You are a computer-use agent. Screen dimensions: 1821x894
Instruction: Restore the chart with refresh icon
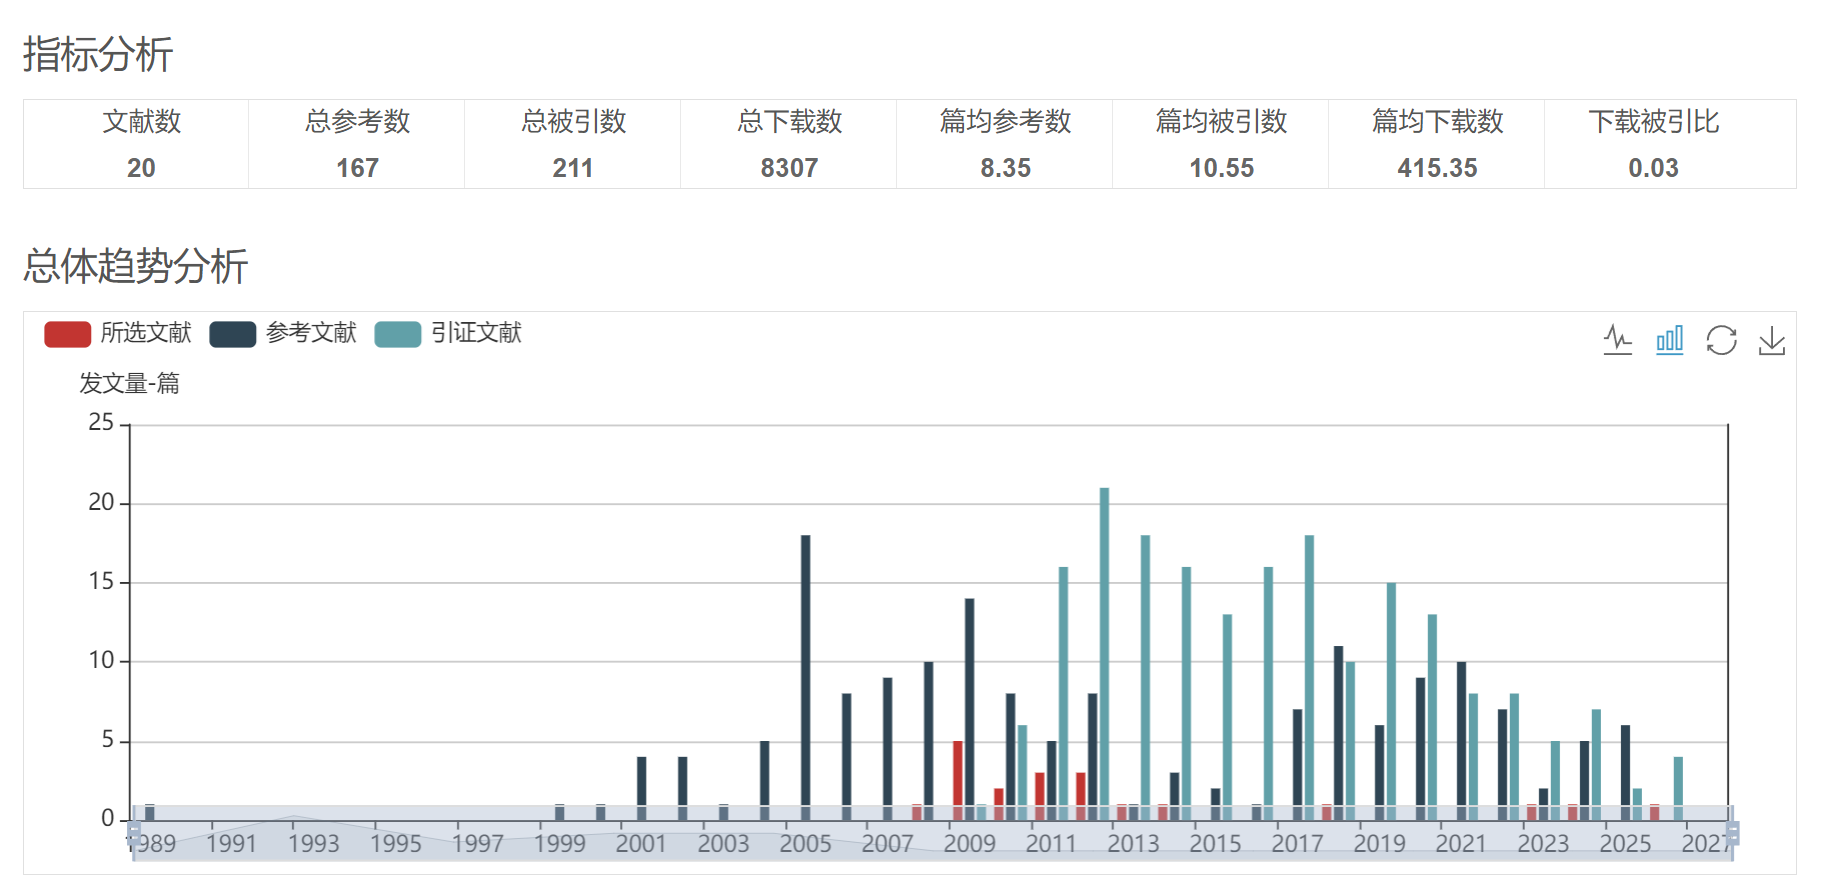point(1721,340)
